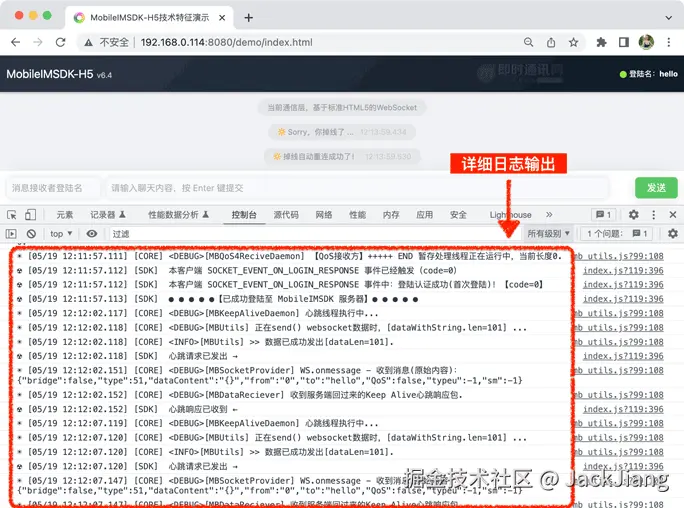
Task: Click the green 发送 send button
Action: (x=656, y=188)
